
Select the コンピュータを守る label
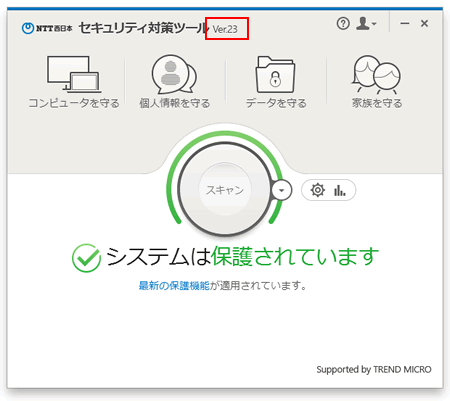click(x=74, y=103)
